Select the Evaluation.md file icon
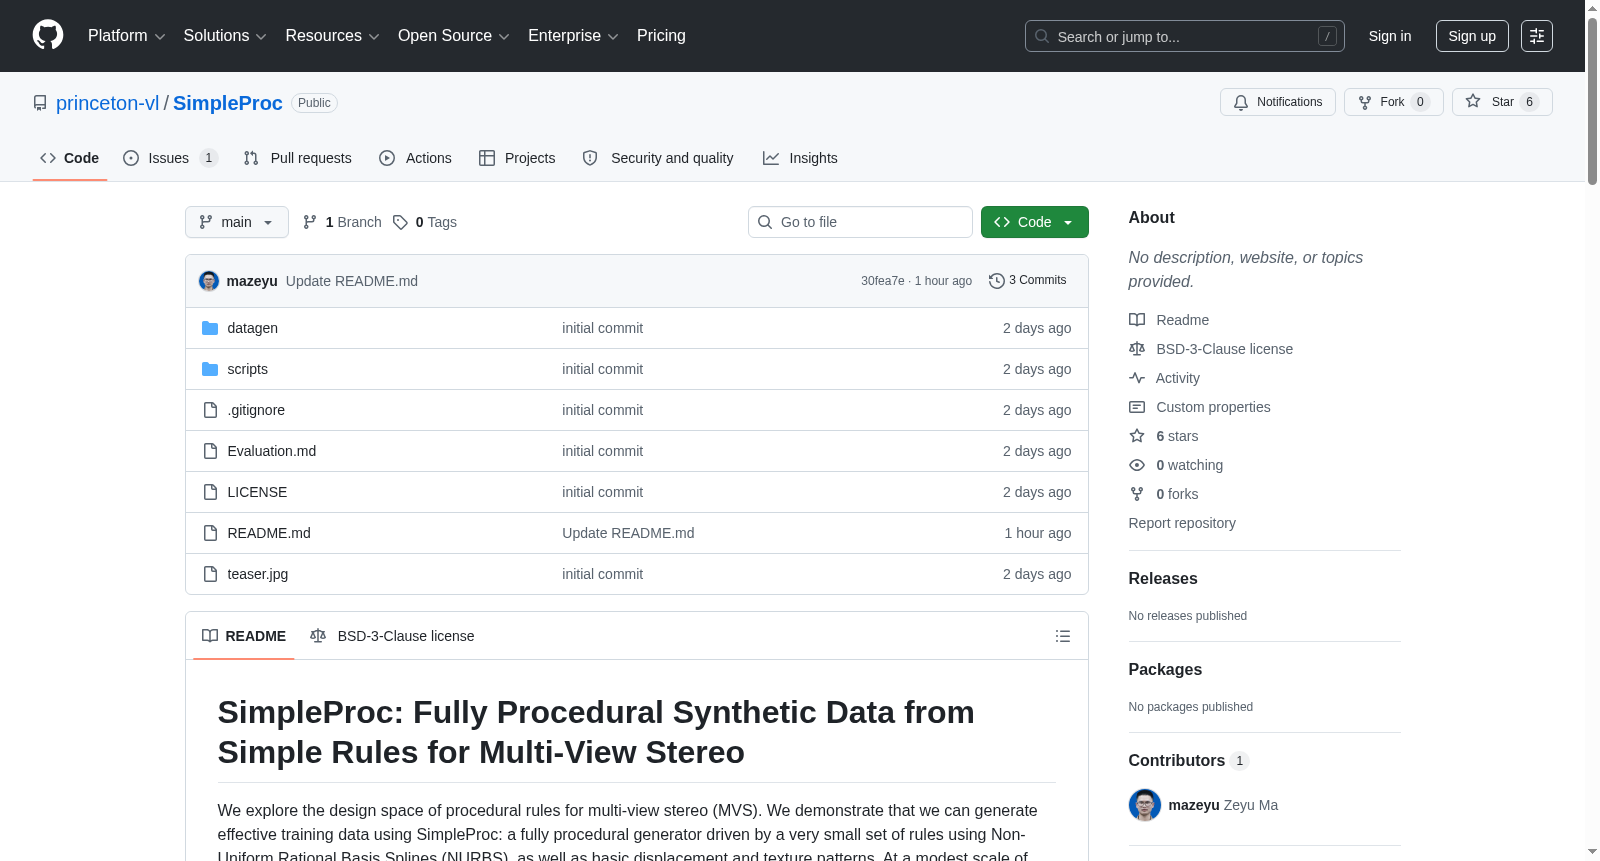Screen dimensions: 1600x861 [x=210, y=451]
